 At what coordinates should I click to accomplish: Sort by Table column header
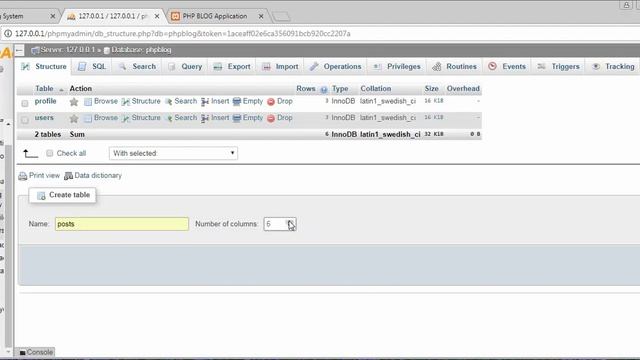click(x=44, y=89)
